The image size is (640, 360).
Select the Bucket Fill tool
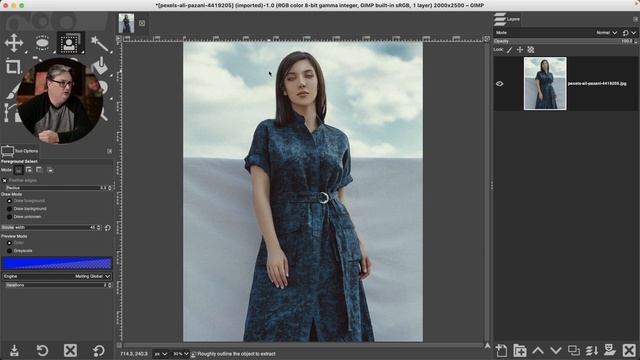pos(100,66)
